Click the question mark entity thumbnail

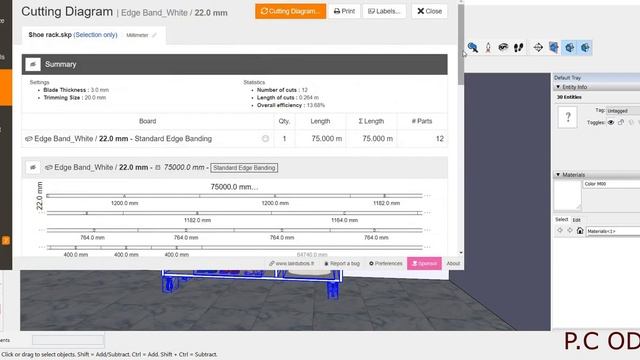click(568, 117)
